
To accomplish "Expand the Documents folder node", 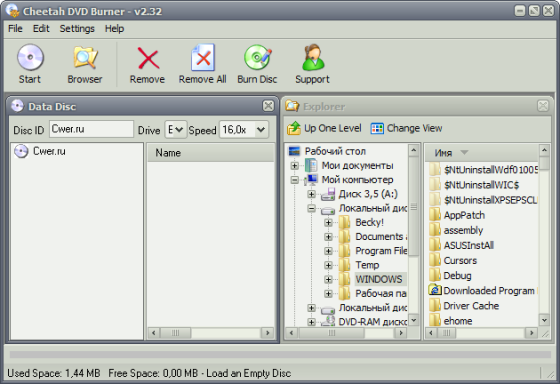I will tap(328, 237).
